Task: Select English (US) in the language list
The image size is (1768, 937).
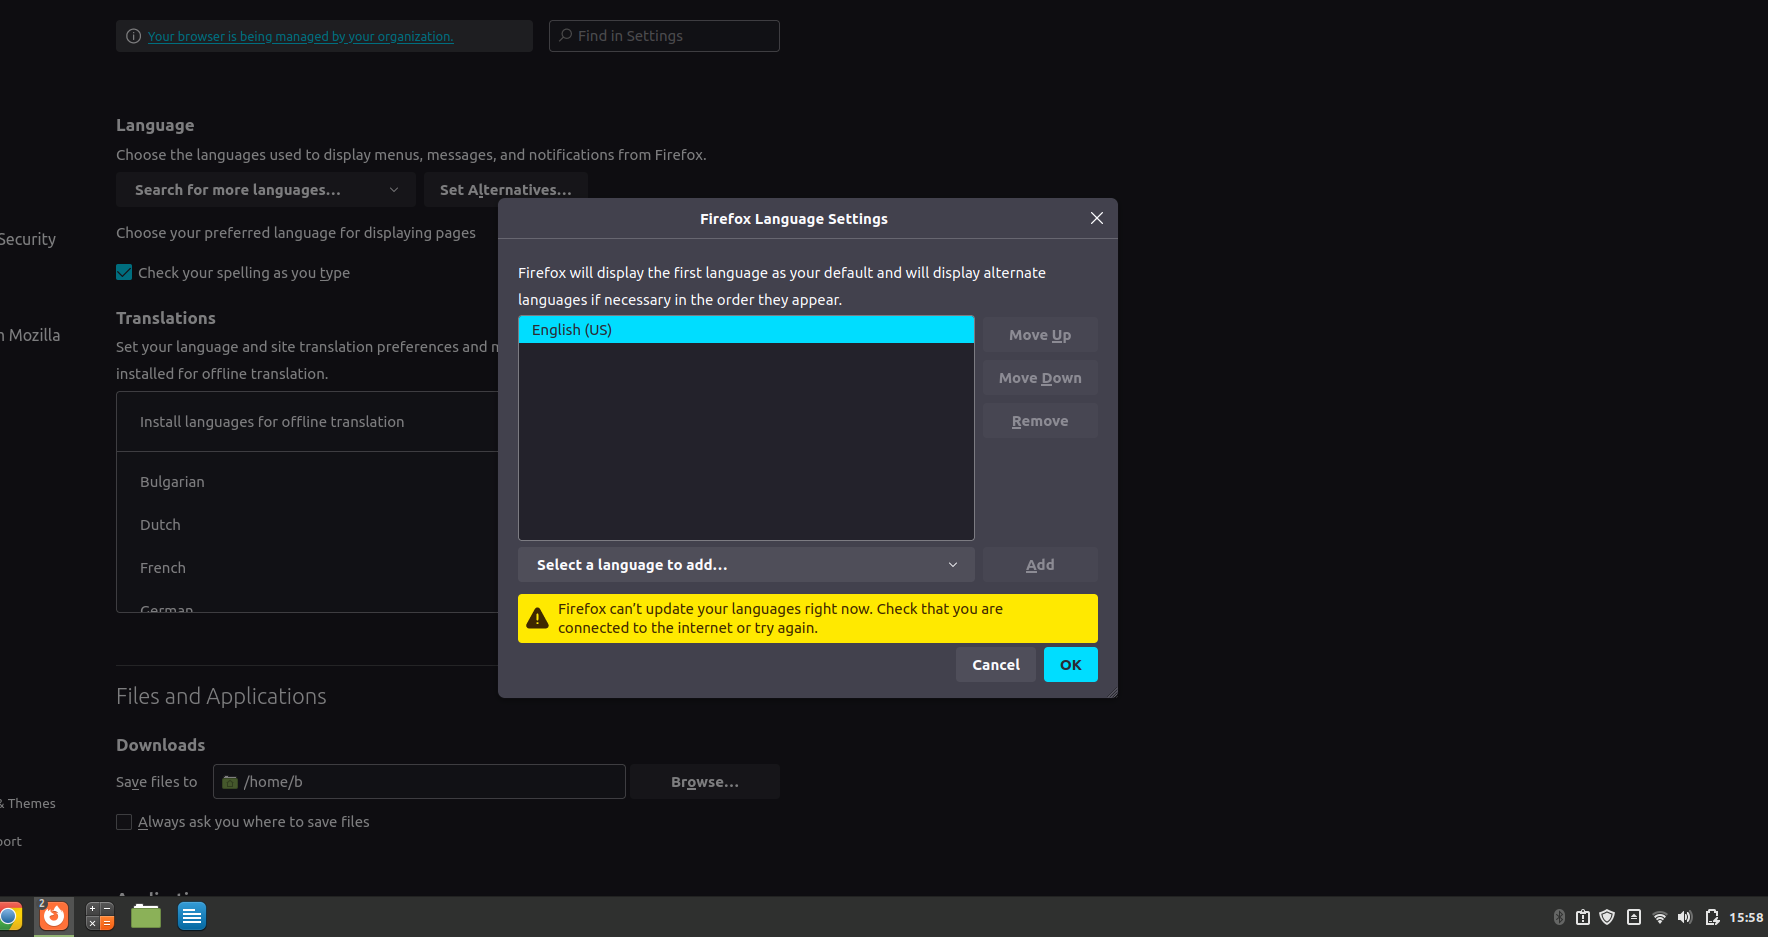Action: click(x=746, y=330)
